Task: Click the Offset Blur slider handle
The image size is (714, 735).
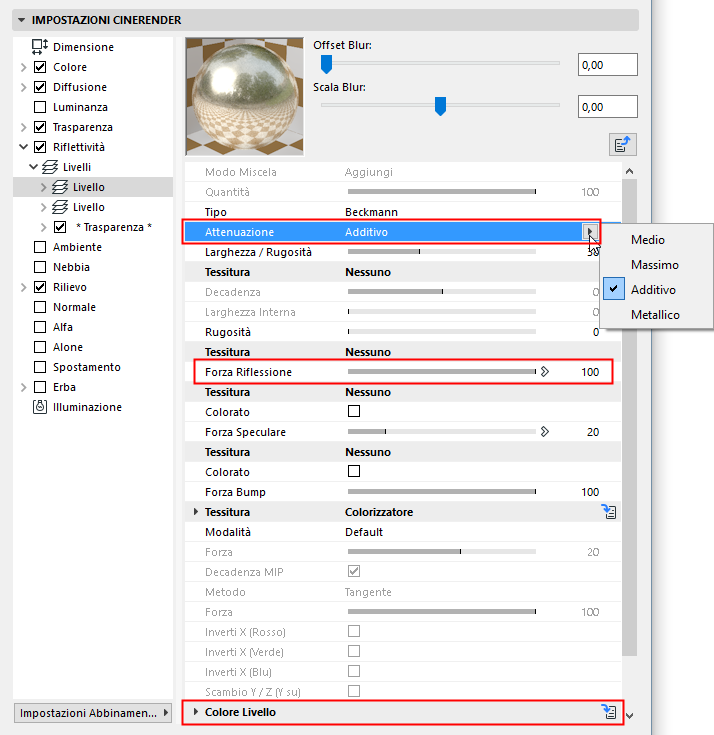Action: click(326, 64)
